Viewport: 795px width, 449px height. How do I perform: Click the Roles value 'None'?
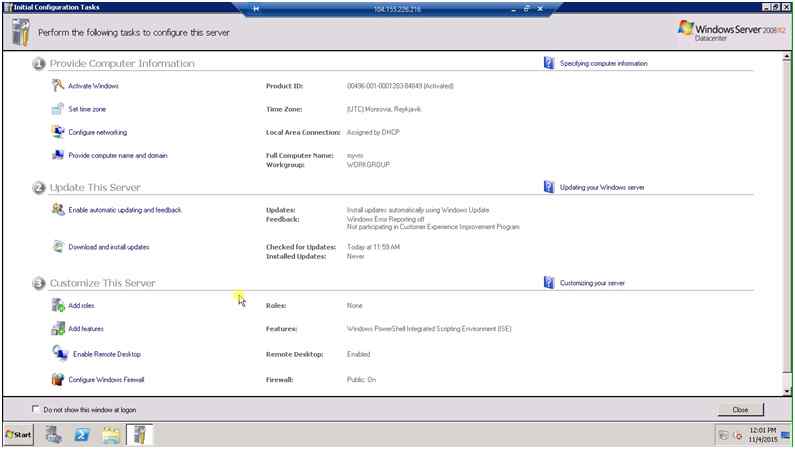(x=354, y=306)
